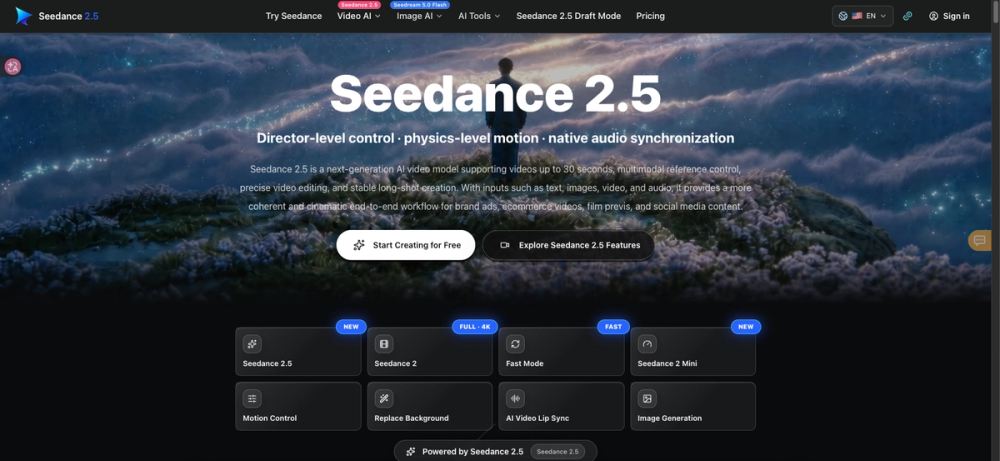Screen dimensions: 1000x461
Task: Click the waveform icon in AI Video Lip Sync card
Action: click(x=515, y=399)
